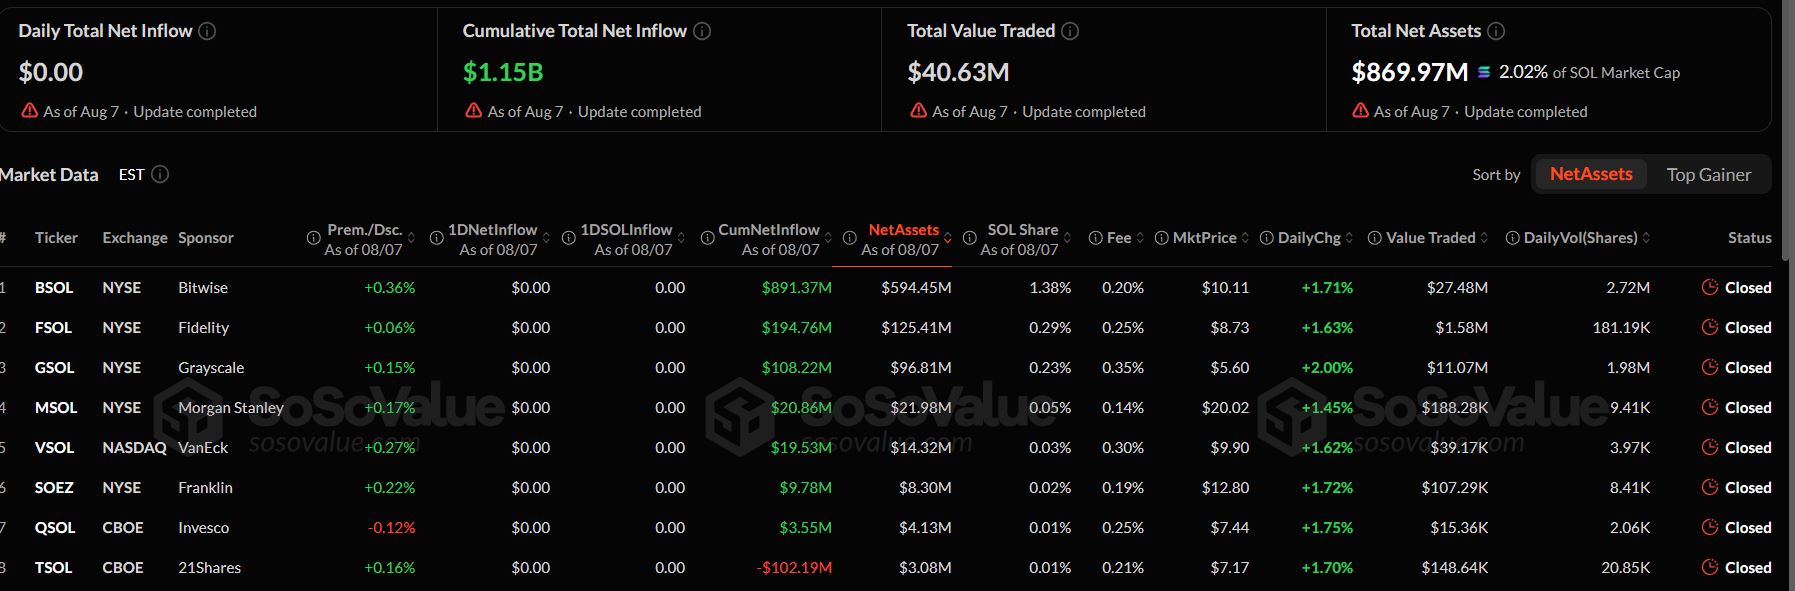Open the Grayscale GSOL ticker link
1795x591 pixels.
pyautogui.click(x=54, y=367)
